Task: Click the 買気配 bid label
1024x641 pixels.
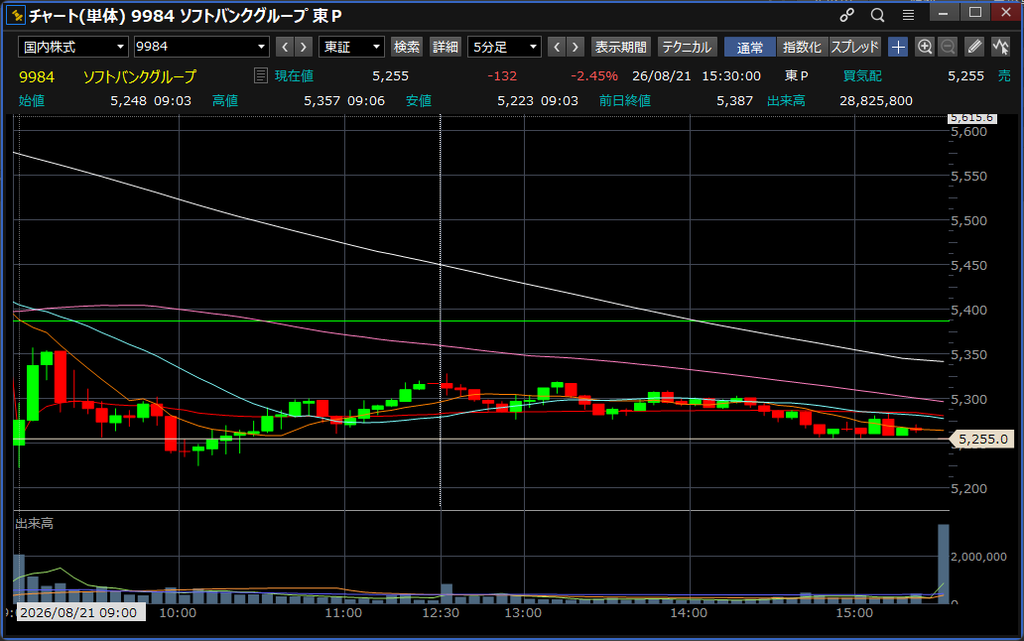Action: 862,76
